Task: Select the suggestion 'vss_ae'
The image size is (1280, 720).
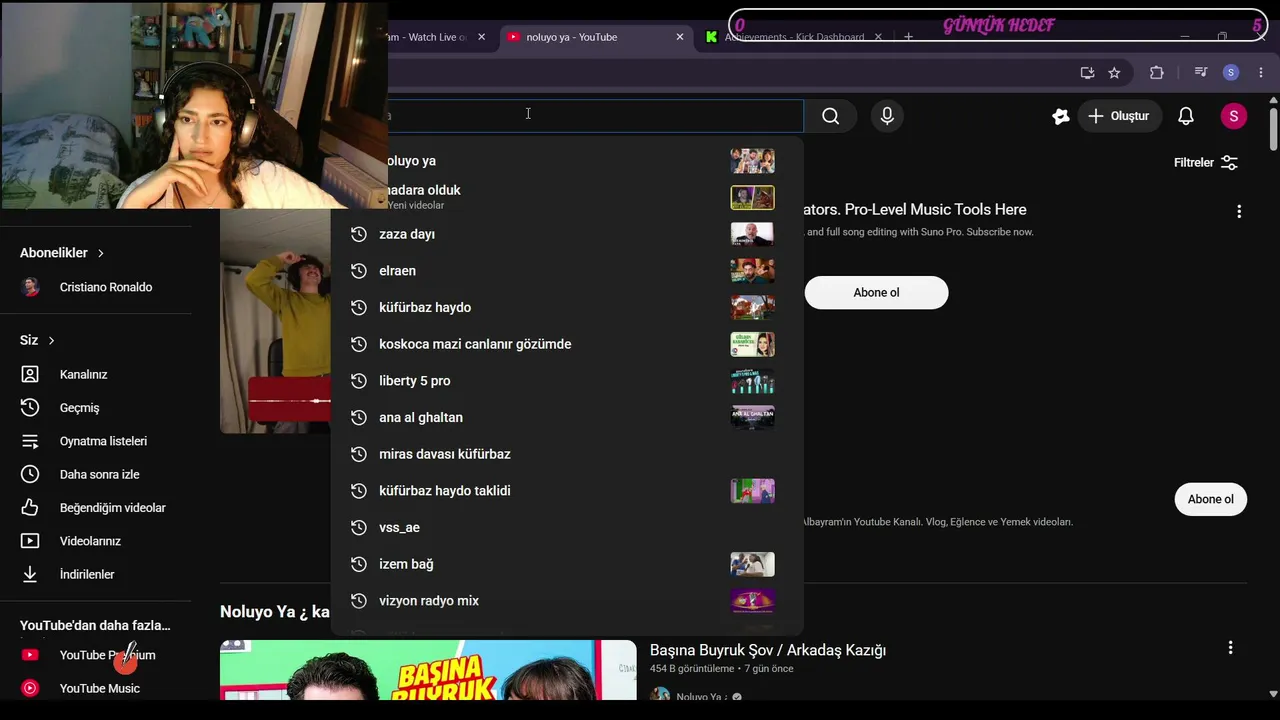Action: tap(567, 527)
